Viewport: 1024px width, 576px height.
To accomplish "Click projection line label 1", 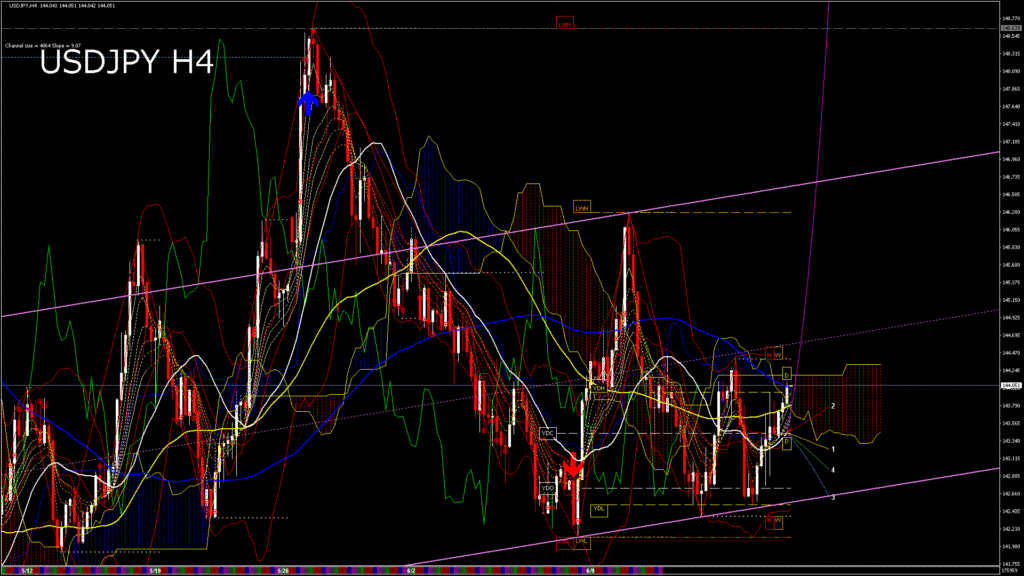I will click(x=833, y=449).
